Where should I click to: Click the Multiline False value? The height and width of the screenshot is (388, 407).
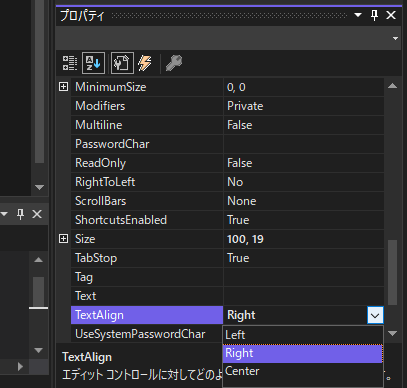pos(304,125)
